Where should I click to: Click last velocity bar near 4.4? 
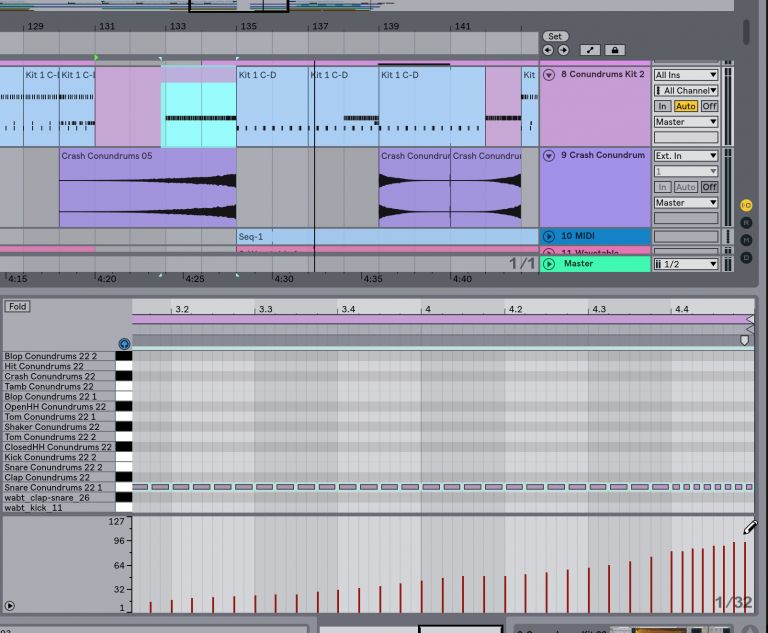745,577
